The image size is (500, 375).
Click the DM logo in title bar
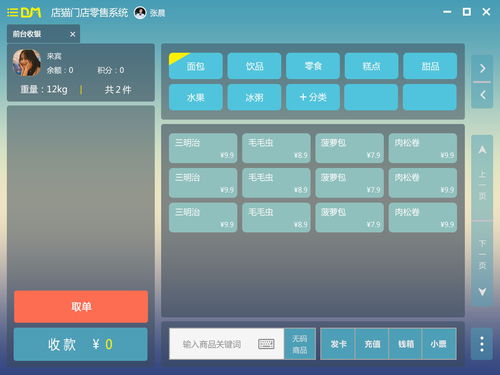coord(31,13)
